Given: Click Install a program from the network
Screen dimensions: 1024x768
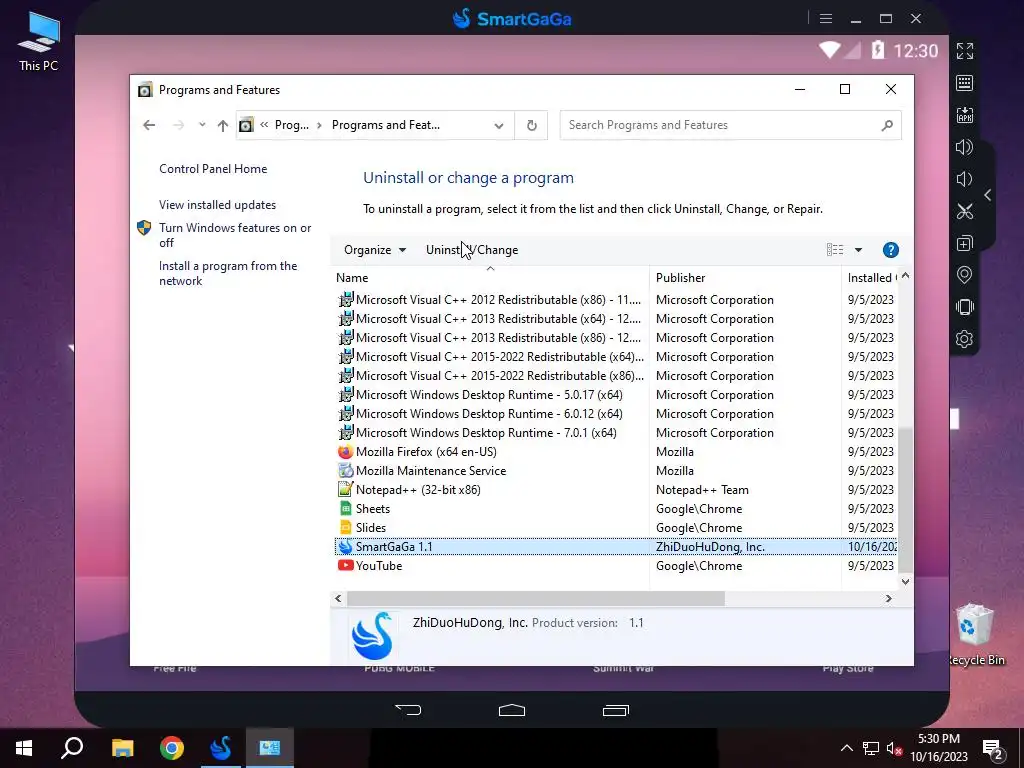Looking at the screenshot, I should click(x=228, y=274).
